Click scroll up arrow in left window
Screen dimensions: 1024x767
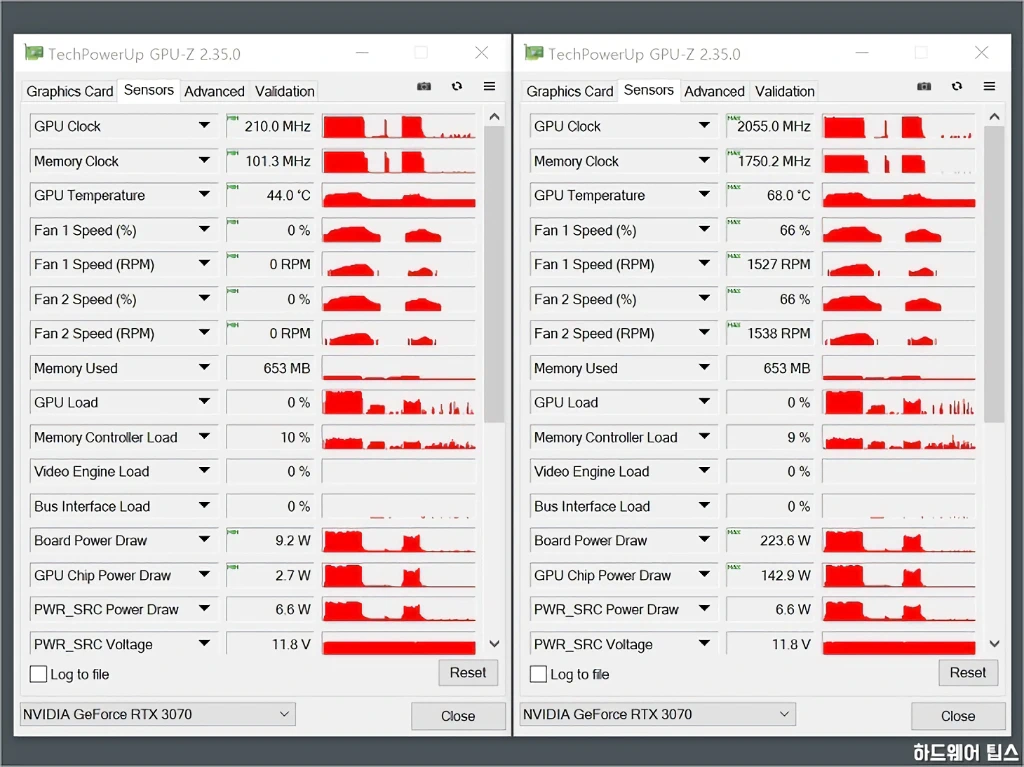494,117
